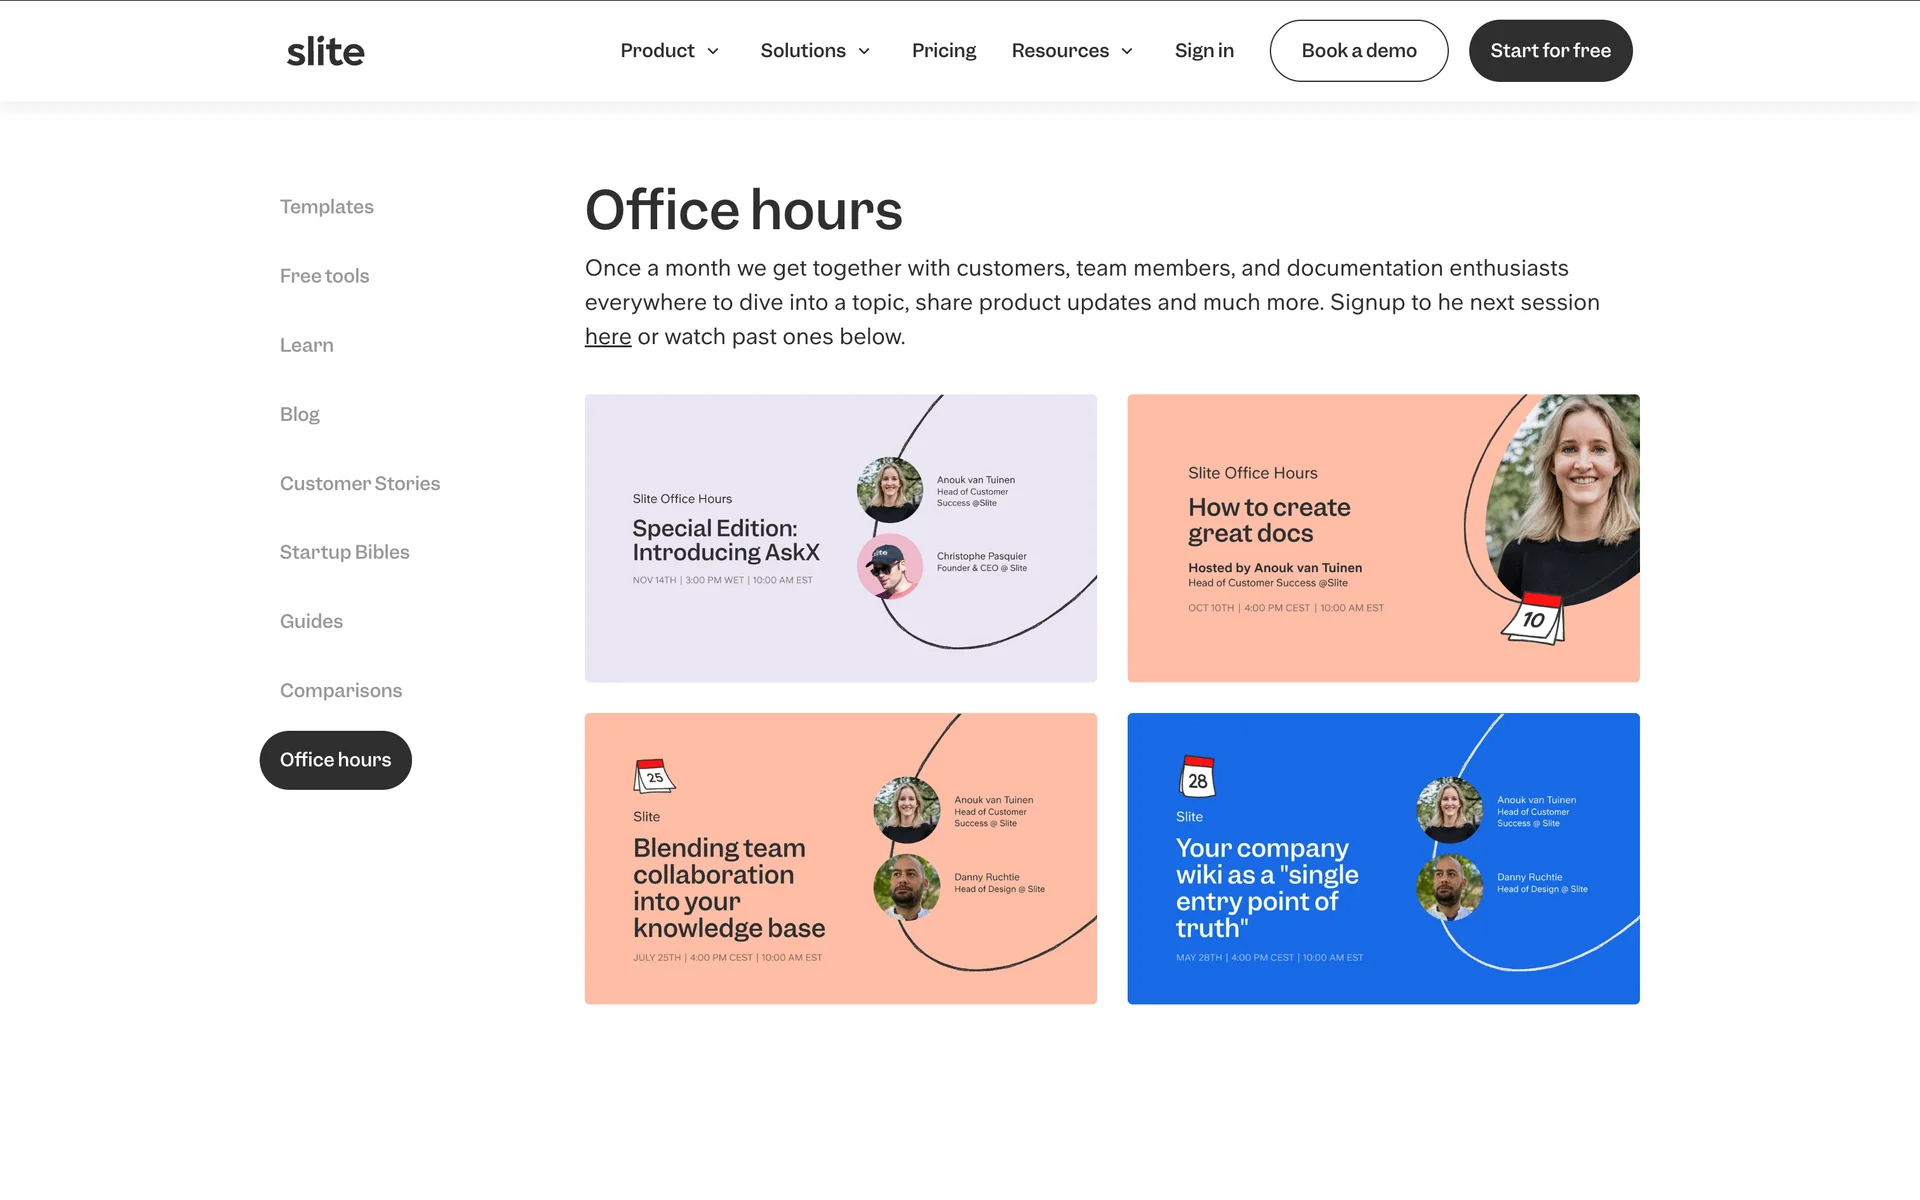This screenshot has width=1920, height=1200.
Task: Click calendar icon showing 28
Action: (x=1197, y=778)
